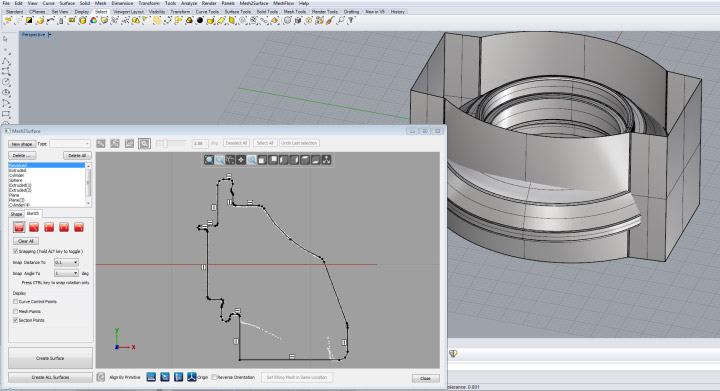Image resolution: width=720 pixels, height=391 pixels.
Task: Open the Mesh2Surface menu in menu bar
Action: (x=254, y=3)
